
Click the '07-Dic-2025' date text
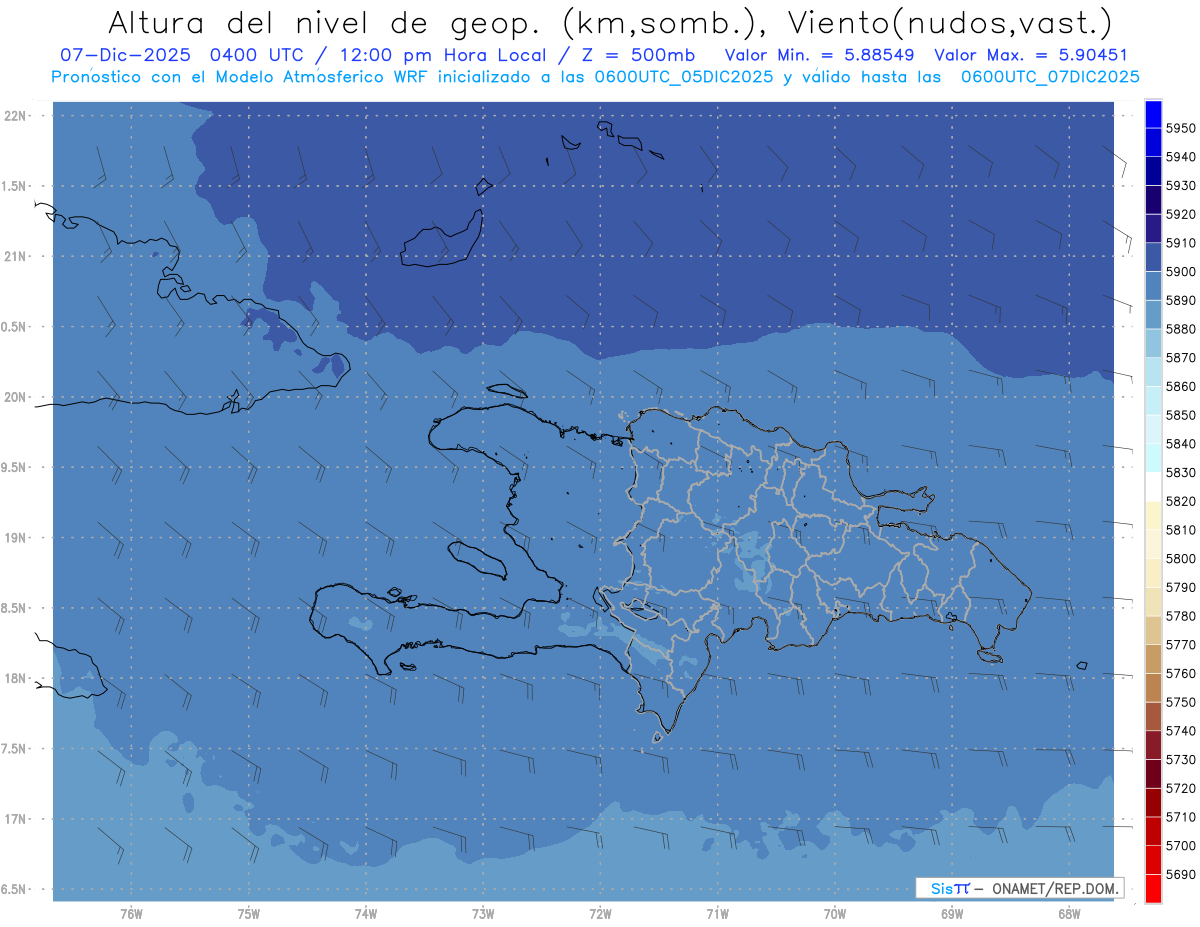[125, 55]
